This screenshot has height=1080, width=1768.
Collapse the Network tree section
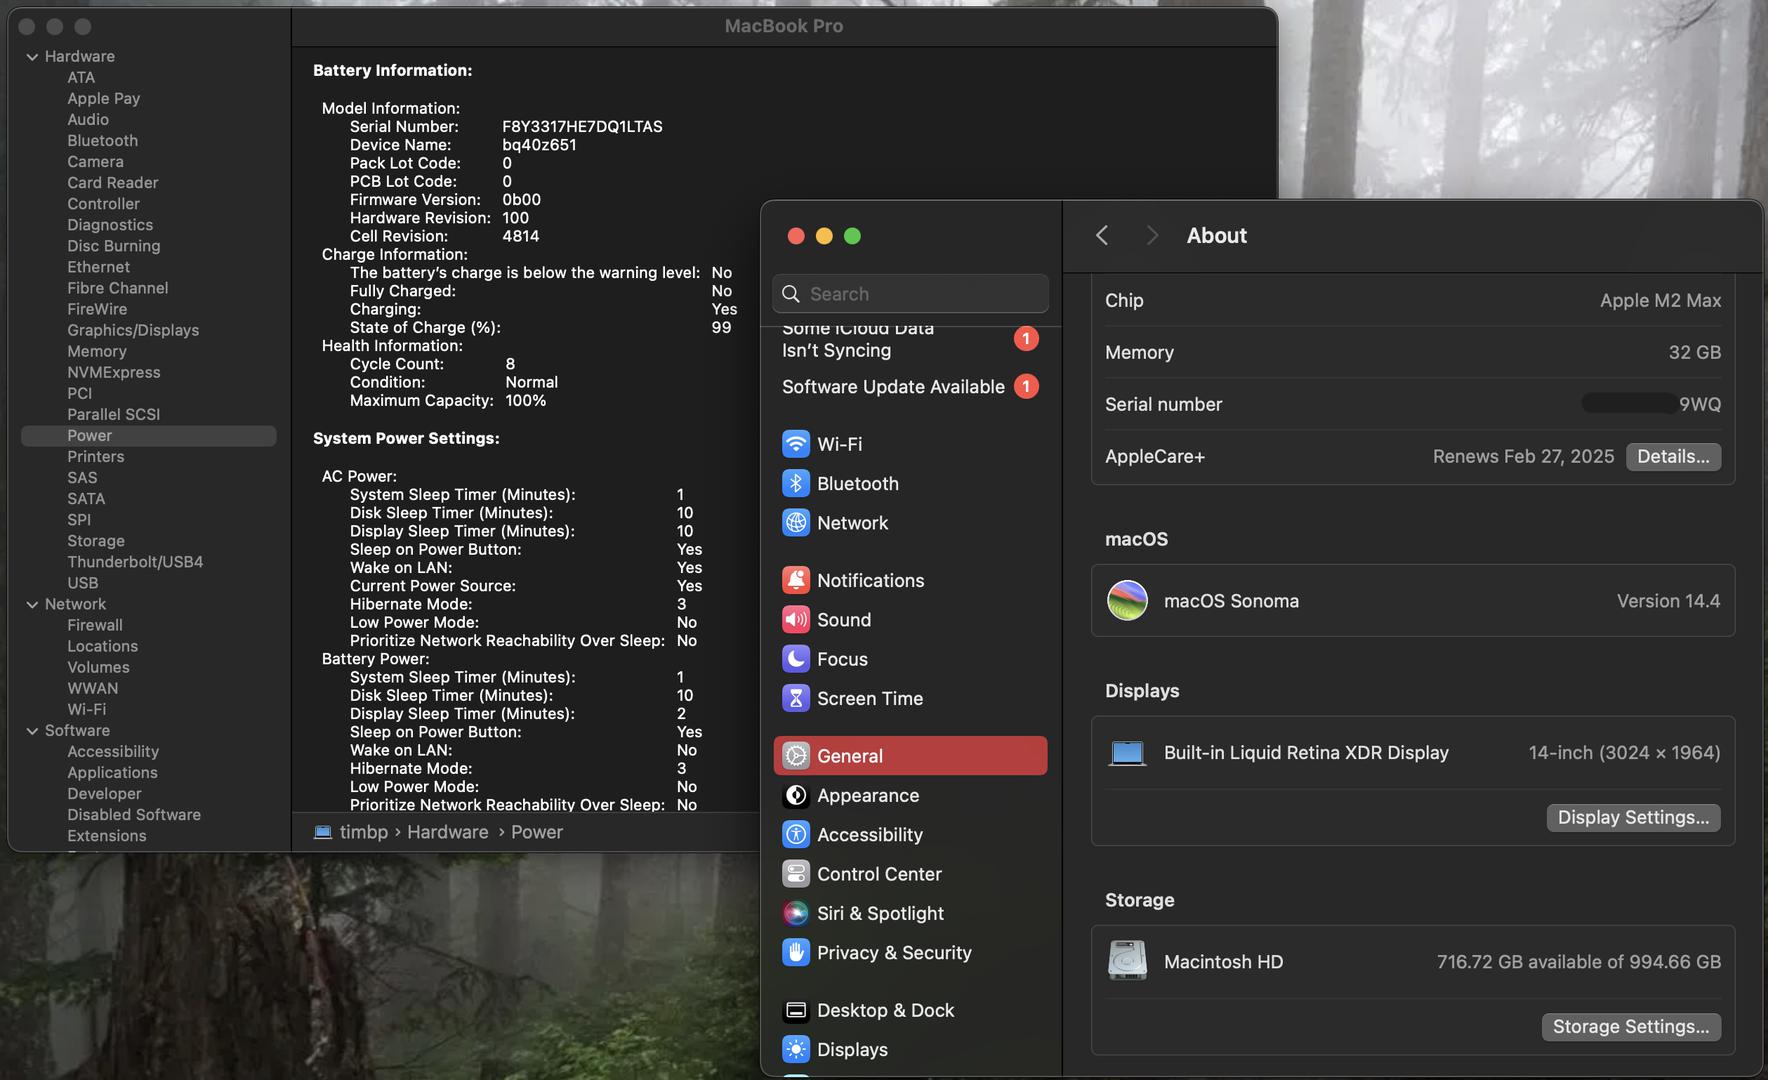click(x=32, y=605)
